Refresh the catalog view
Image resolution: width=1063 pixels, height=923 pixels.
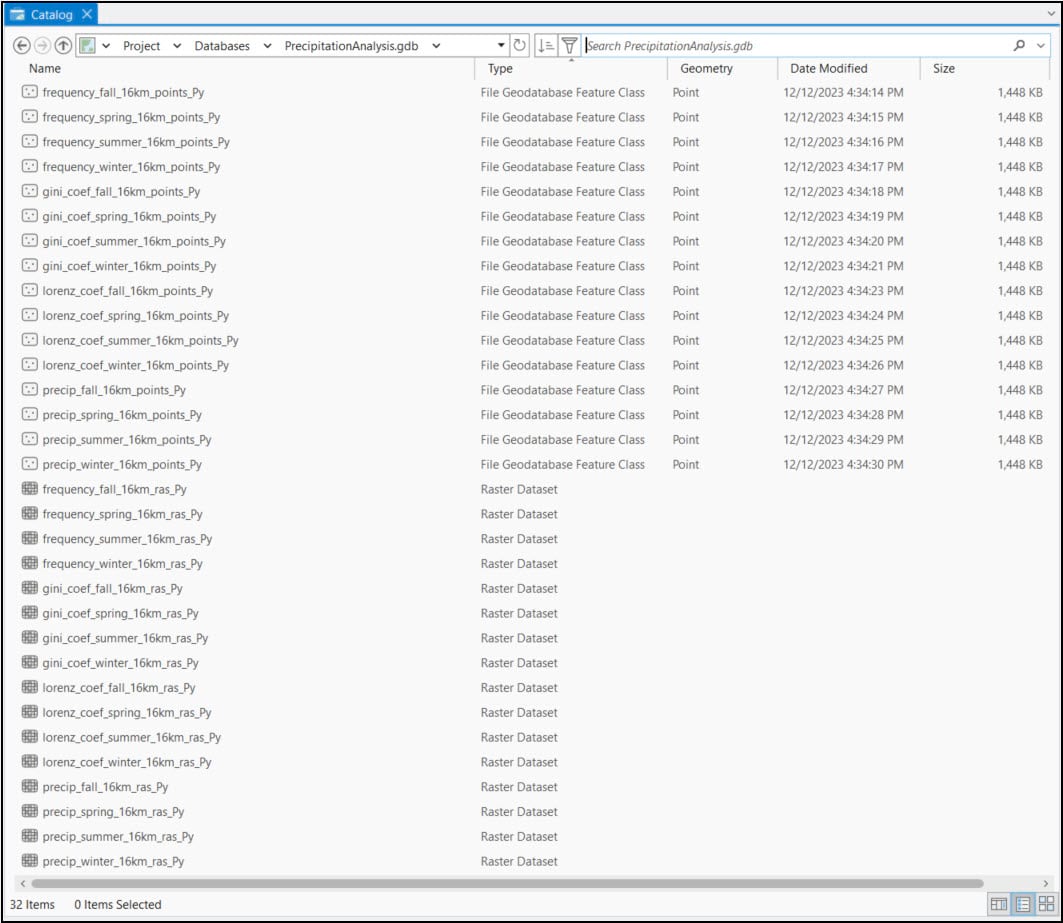coord(519,45)
